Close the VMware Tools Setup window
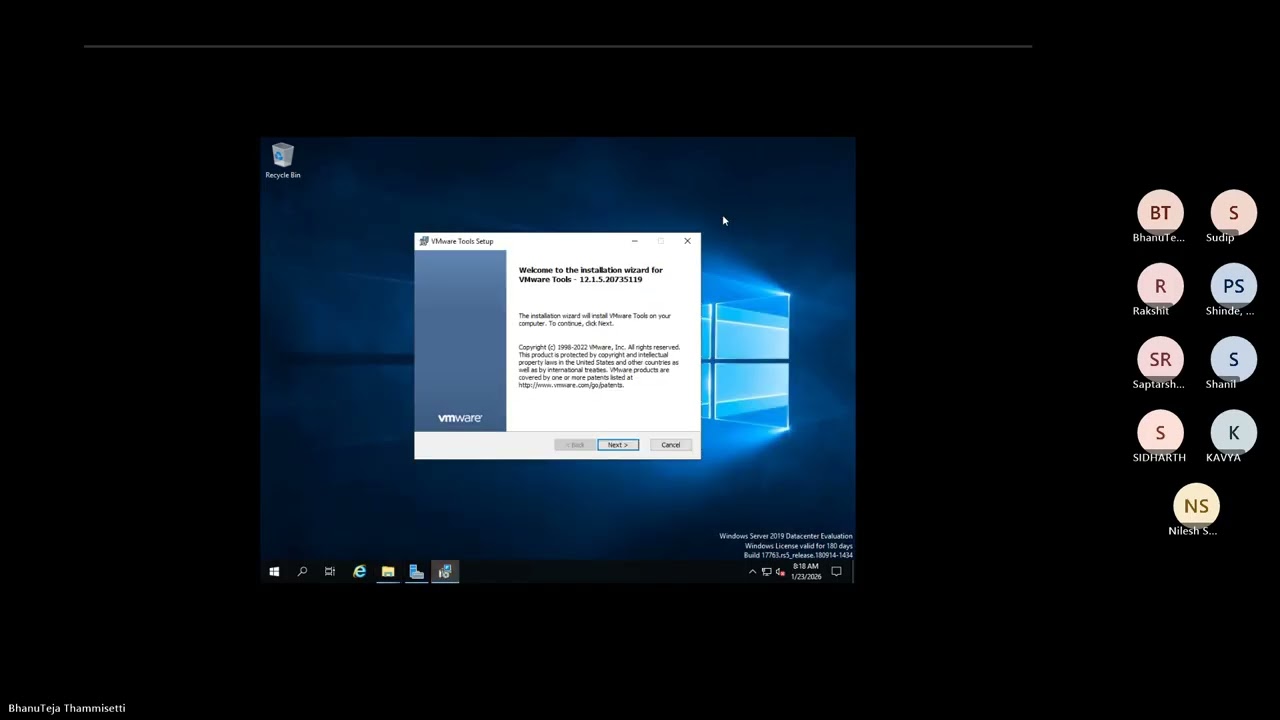The height and width of the screenshot is (720, 1280). pyautogui.click(x=687, y=241)
